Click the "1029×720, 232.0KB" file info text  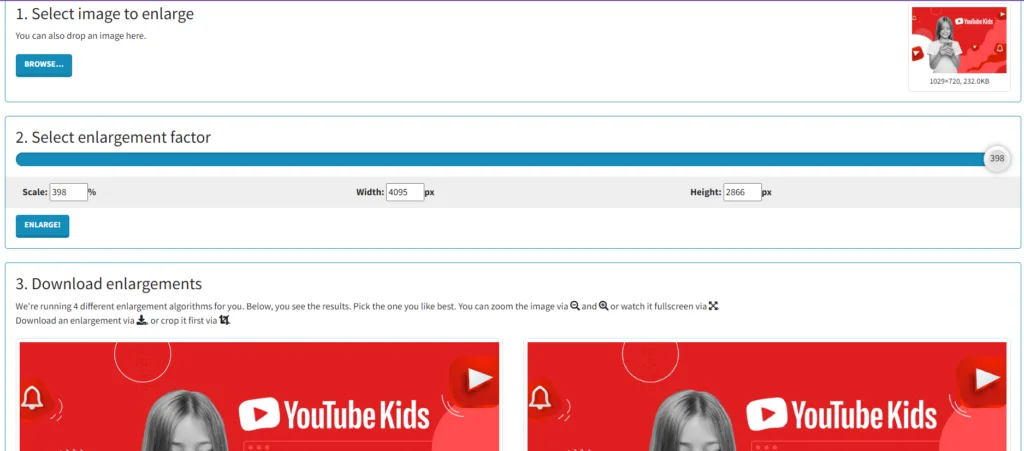click(959, 82)
